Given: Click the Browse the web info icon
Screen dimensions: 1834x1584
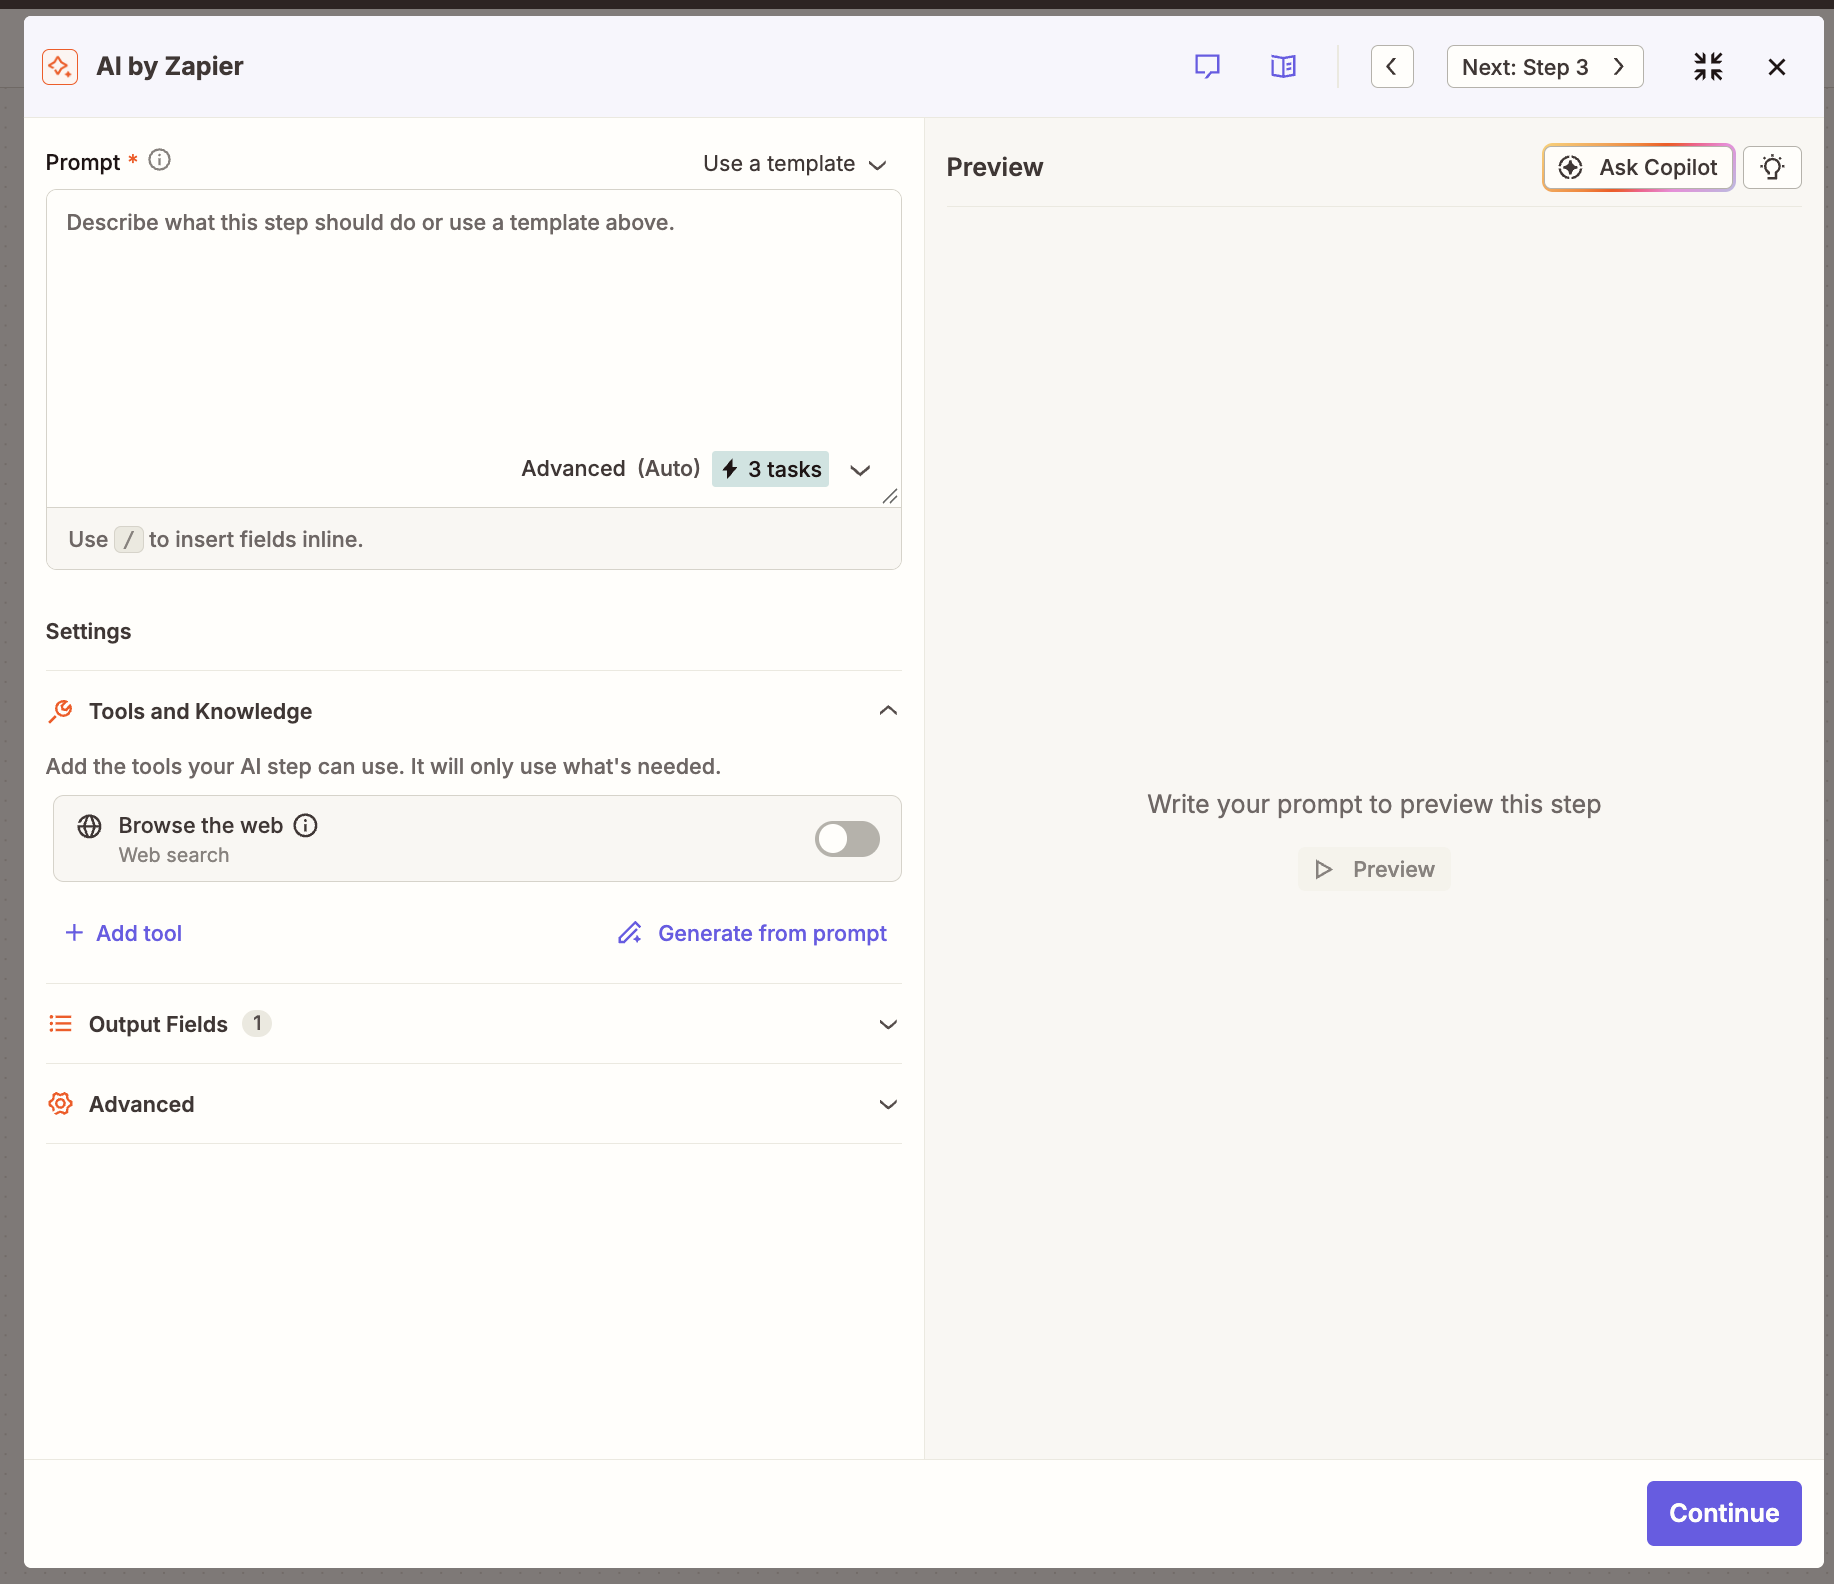Looking at the screenshot, I should 306,825.
